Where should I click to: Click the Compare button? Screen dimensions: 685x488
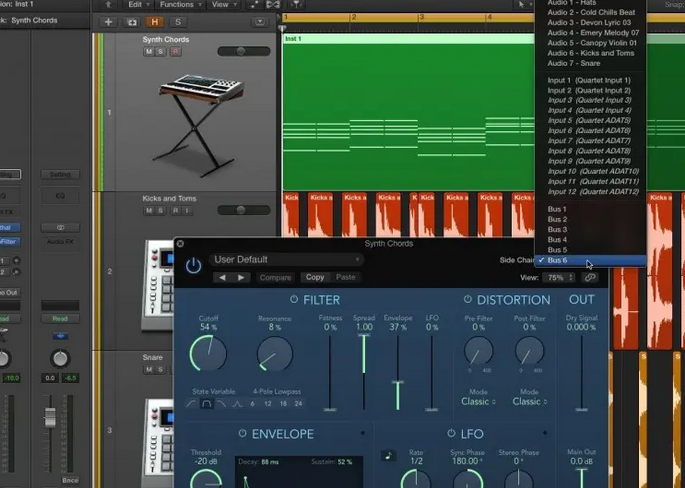click(275, 277)
